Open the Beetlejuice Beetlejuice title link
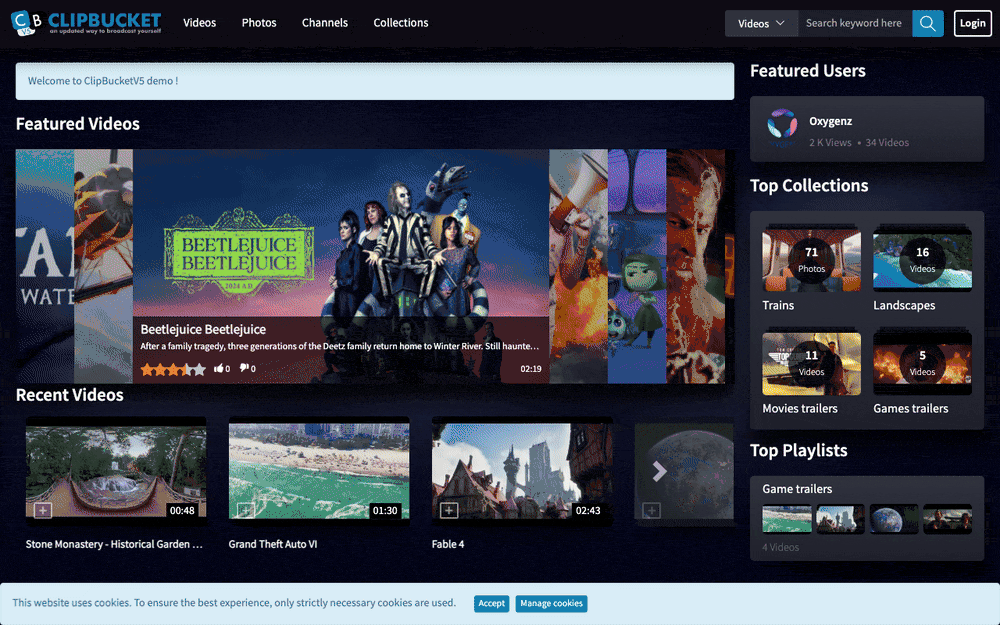This screenshot has width=1000, height=625. (x=203, y=329)
